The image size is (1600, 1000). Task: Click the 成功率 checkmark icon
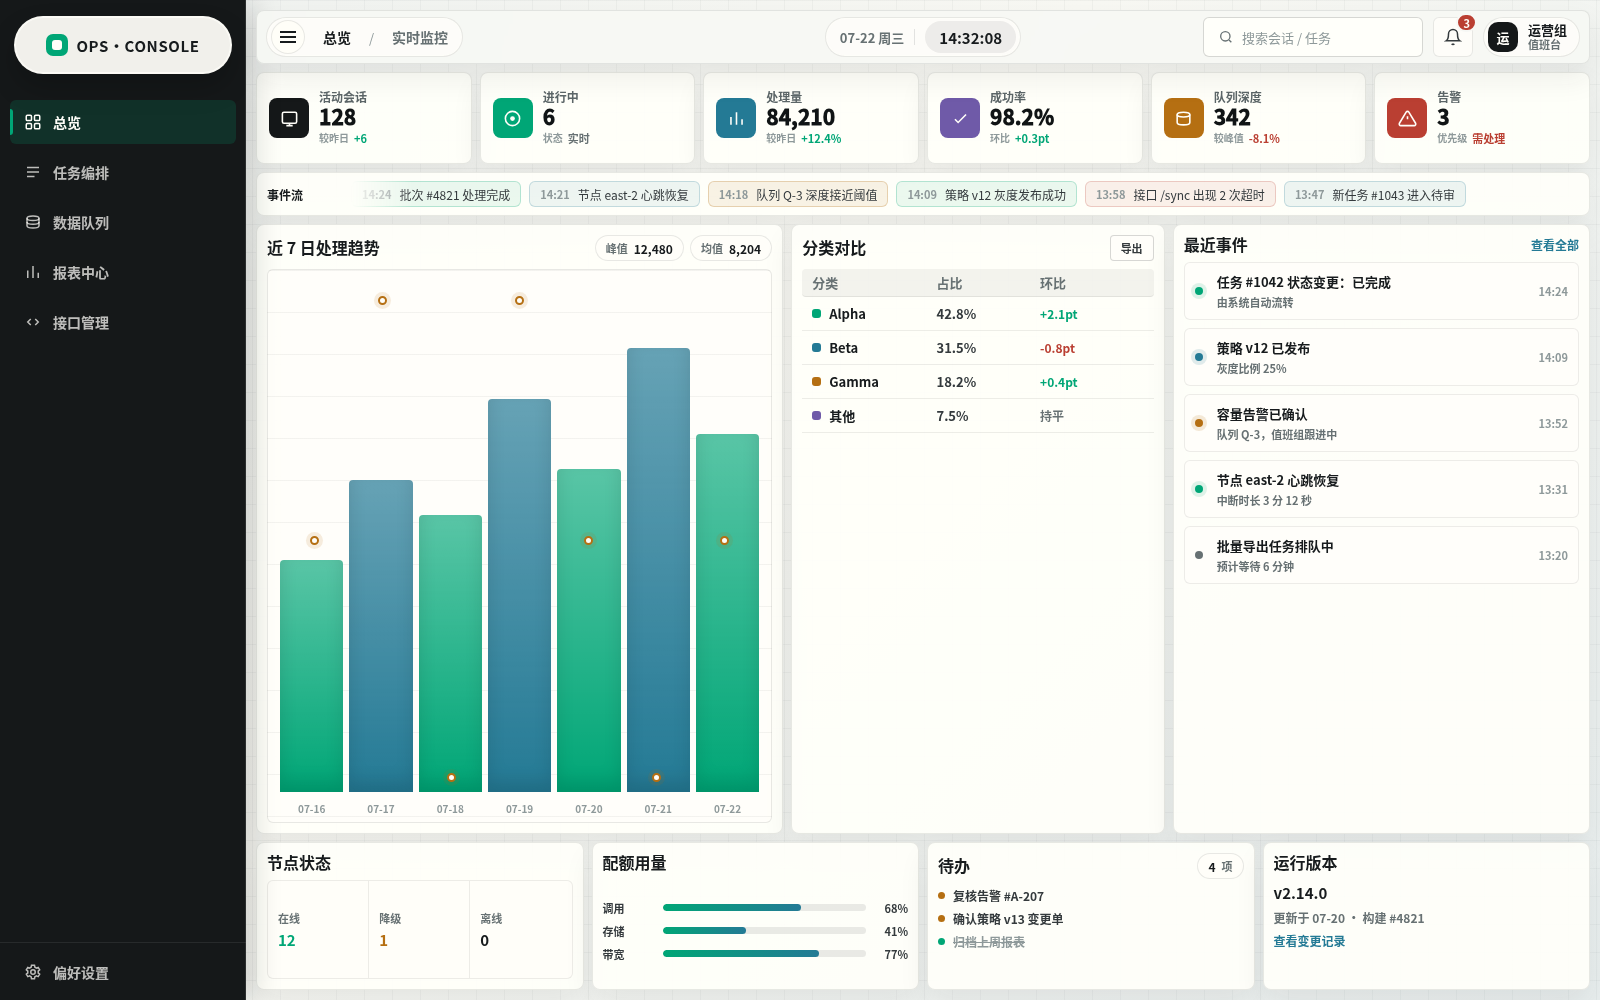tap(960, 118)
